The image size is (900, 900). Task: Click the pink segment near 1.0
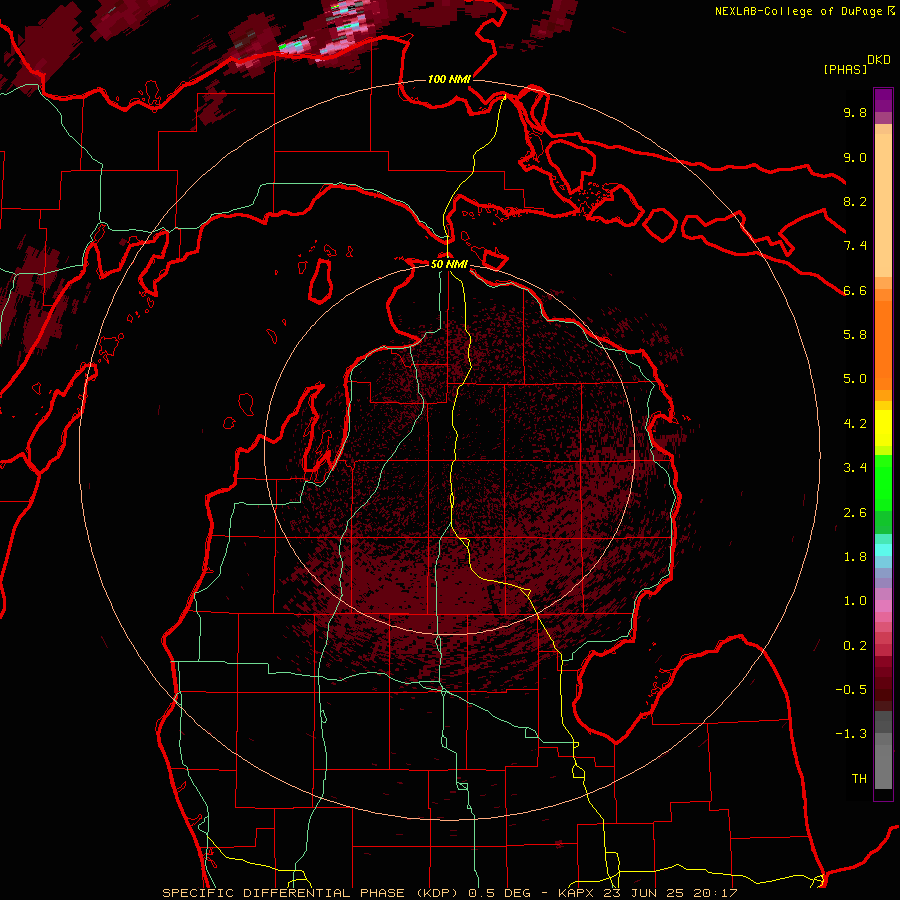pyautogui.click(x=883, y=606)
